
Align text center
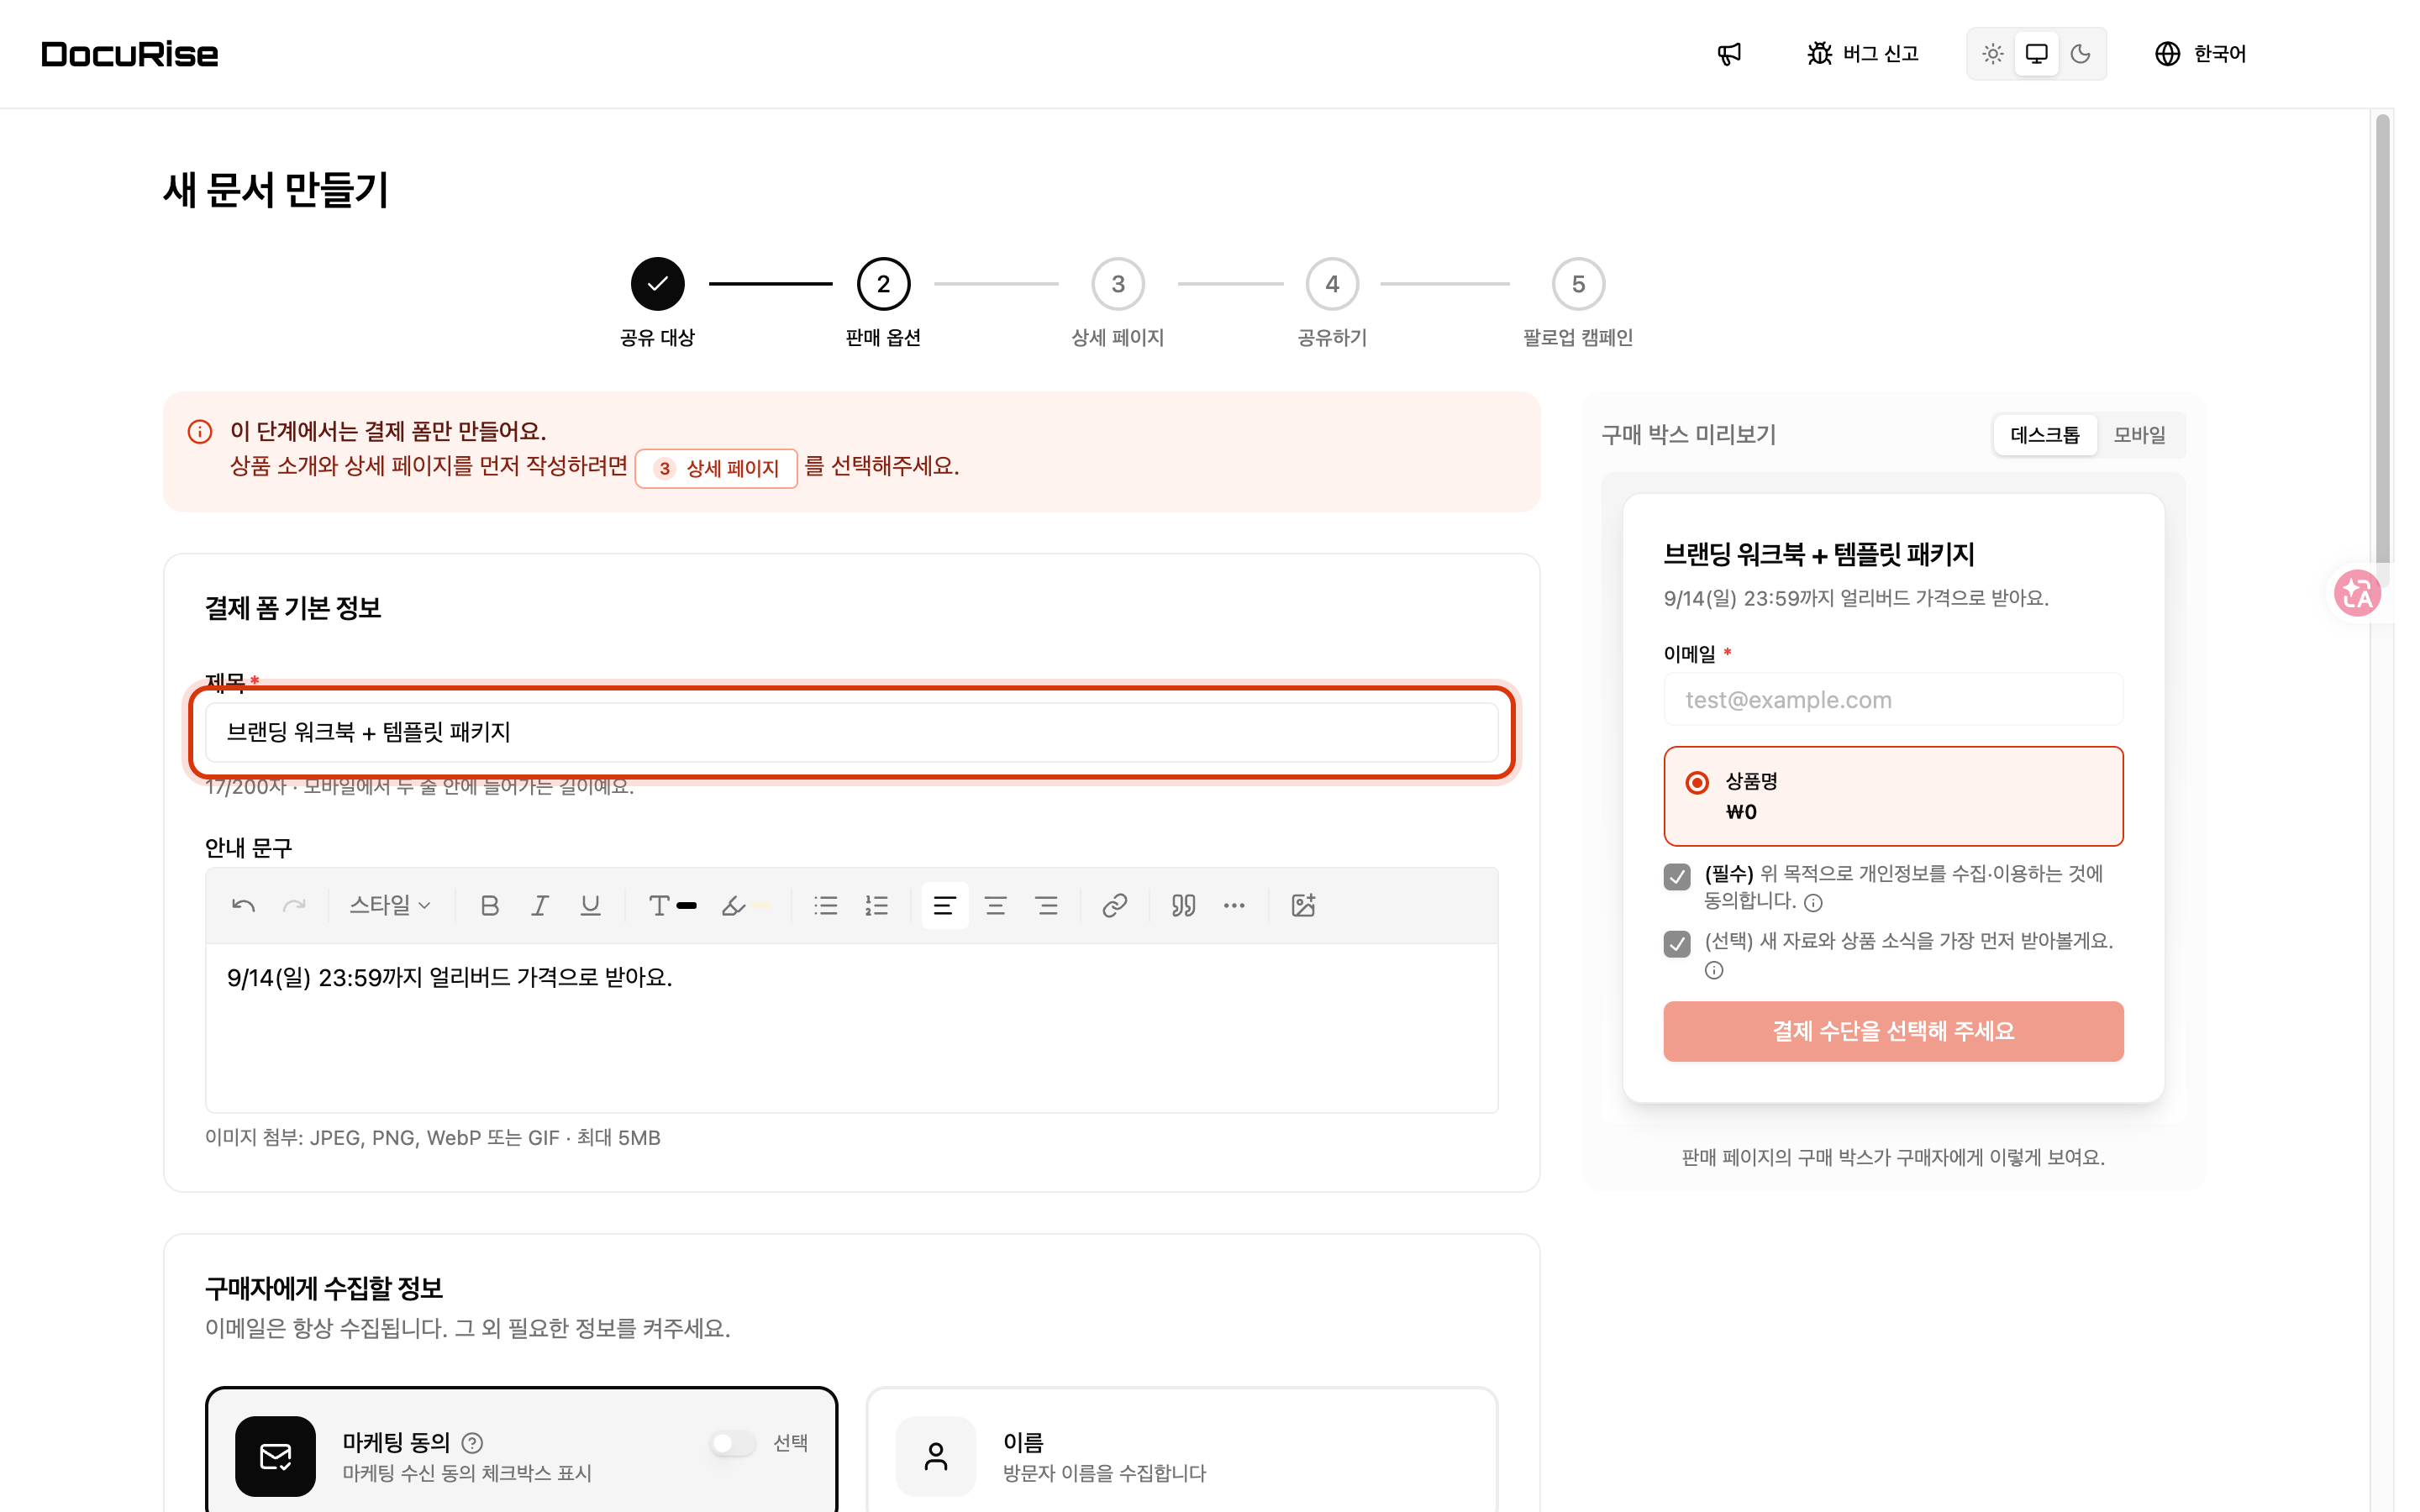click(x=995, y=906)
